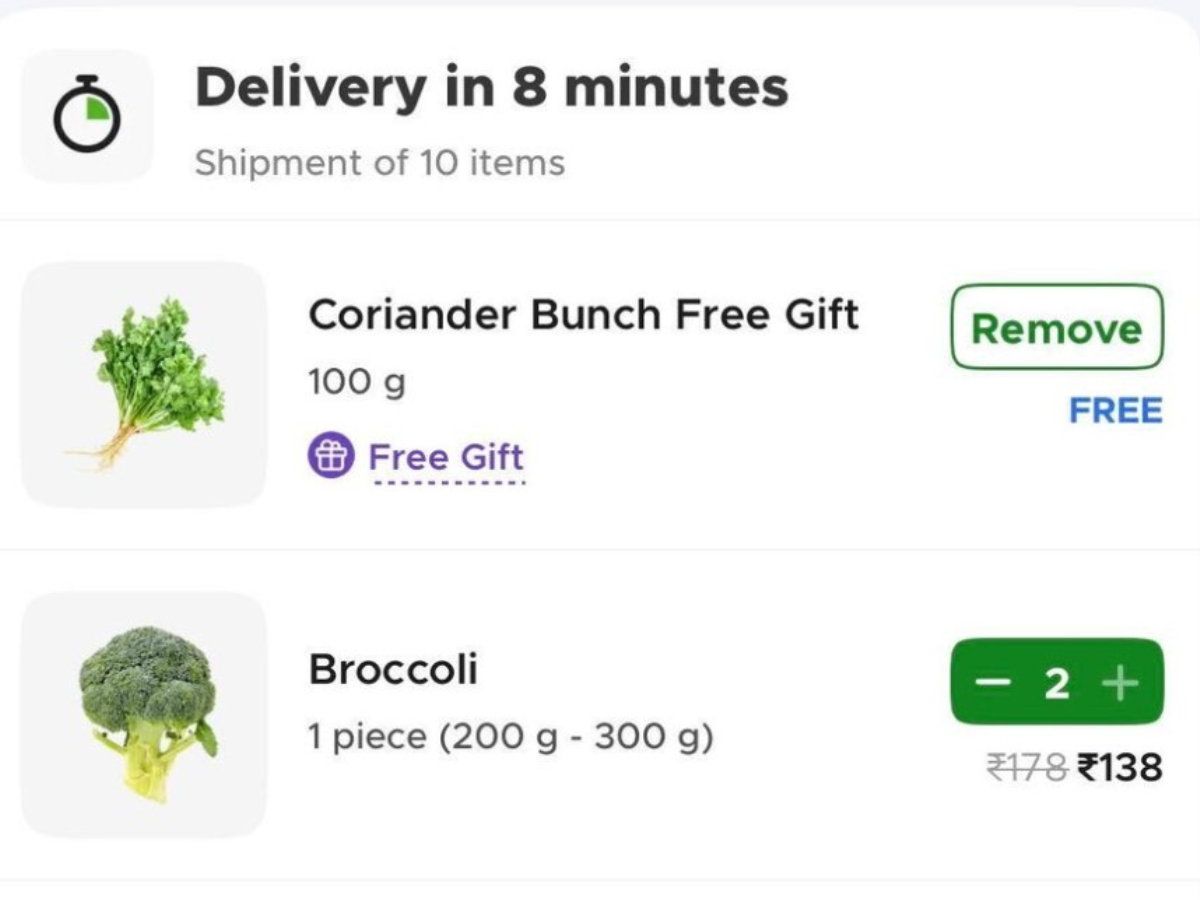
Task: Click the Broccoli quantity number 2
Action: 1057,684
